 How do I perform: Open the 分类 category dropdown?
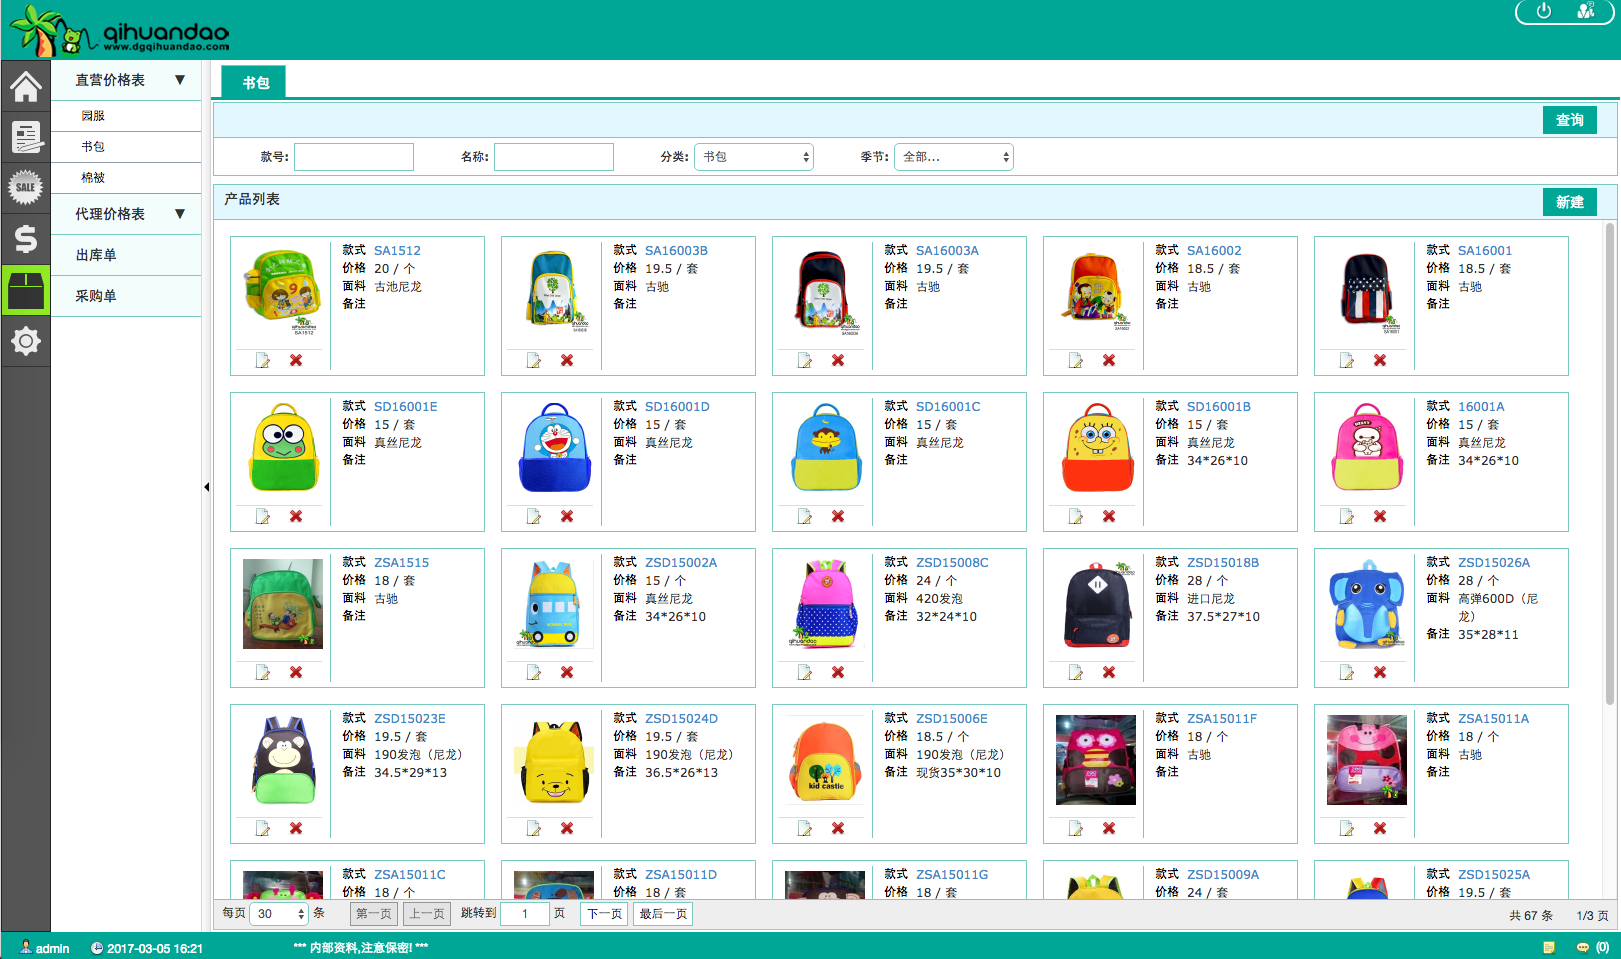[754, 157]
